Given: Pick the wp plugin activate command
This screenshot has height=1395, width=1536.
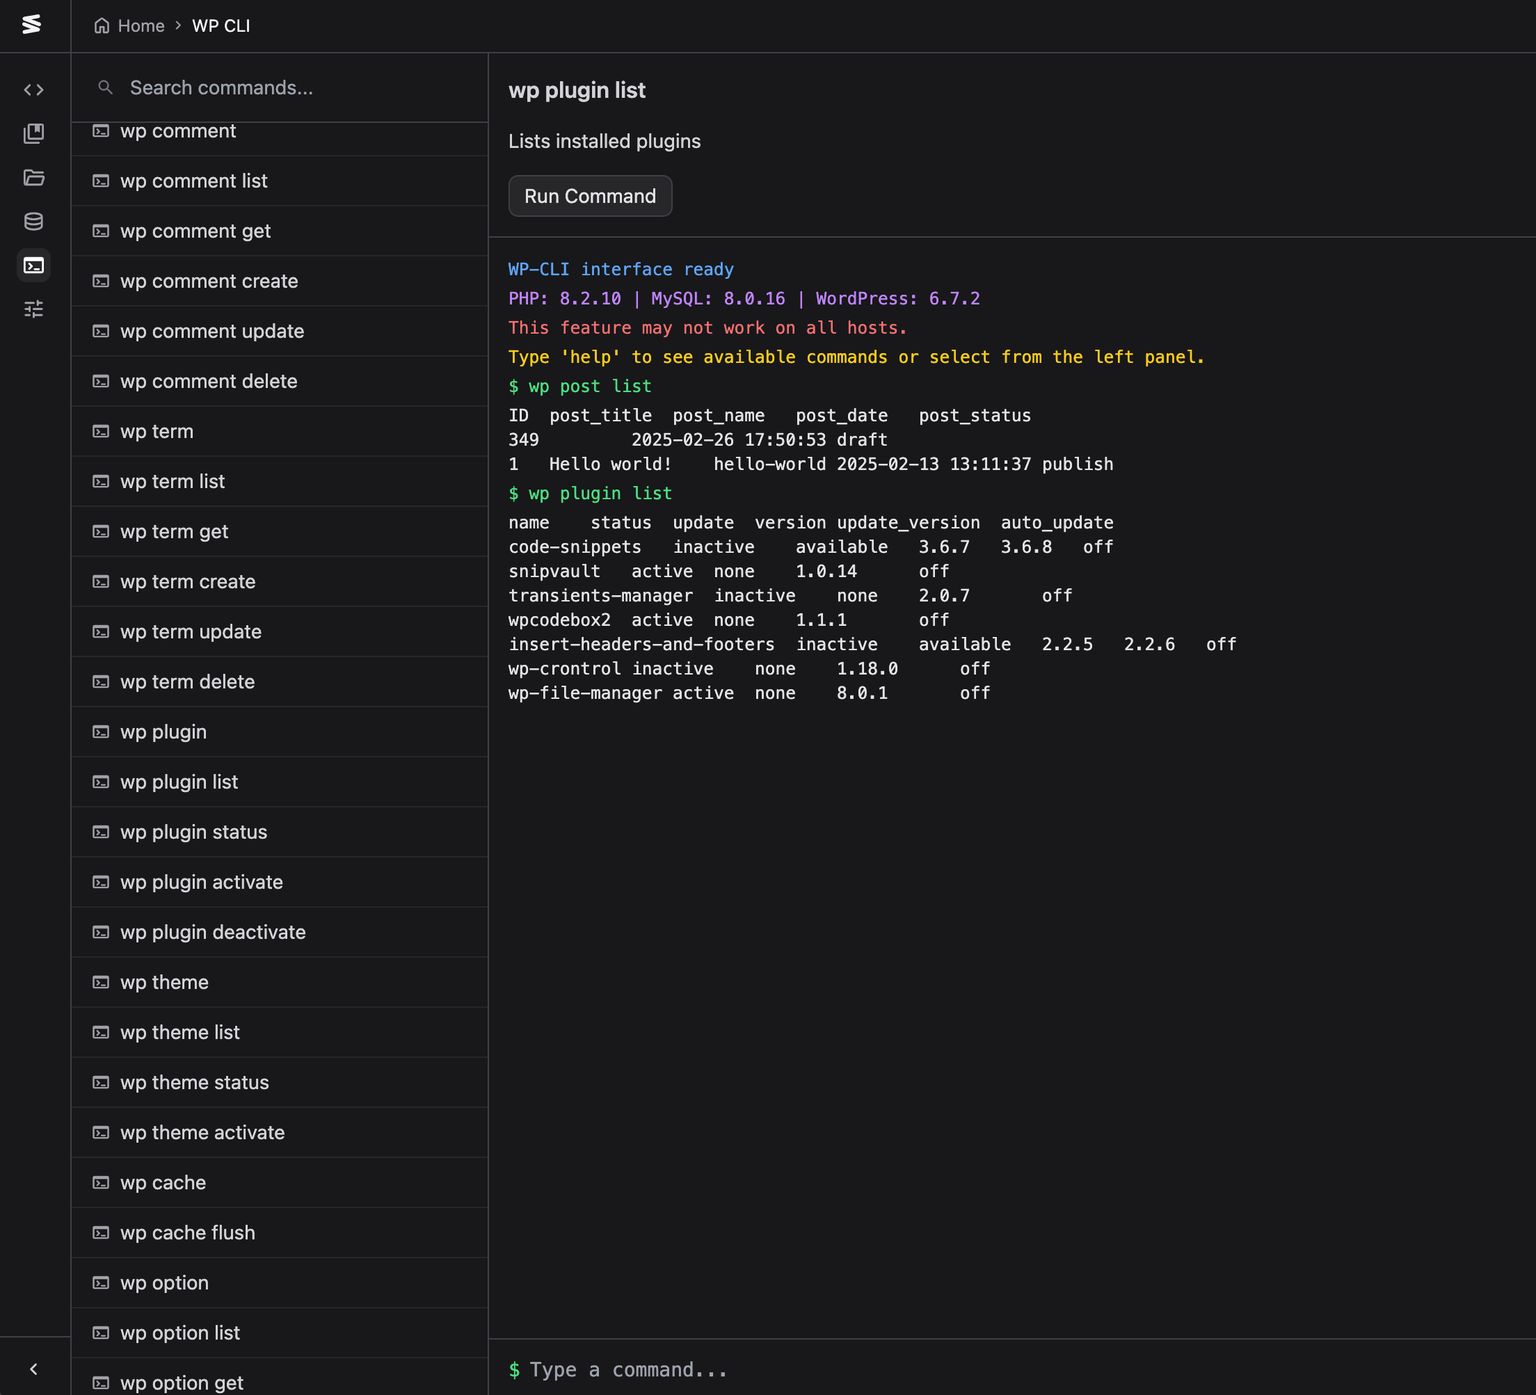Looking at the screenshot, I should (280, 882).
